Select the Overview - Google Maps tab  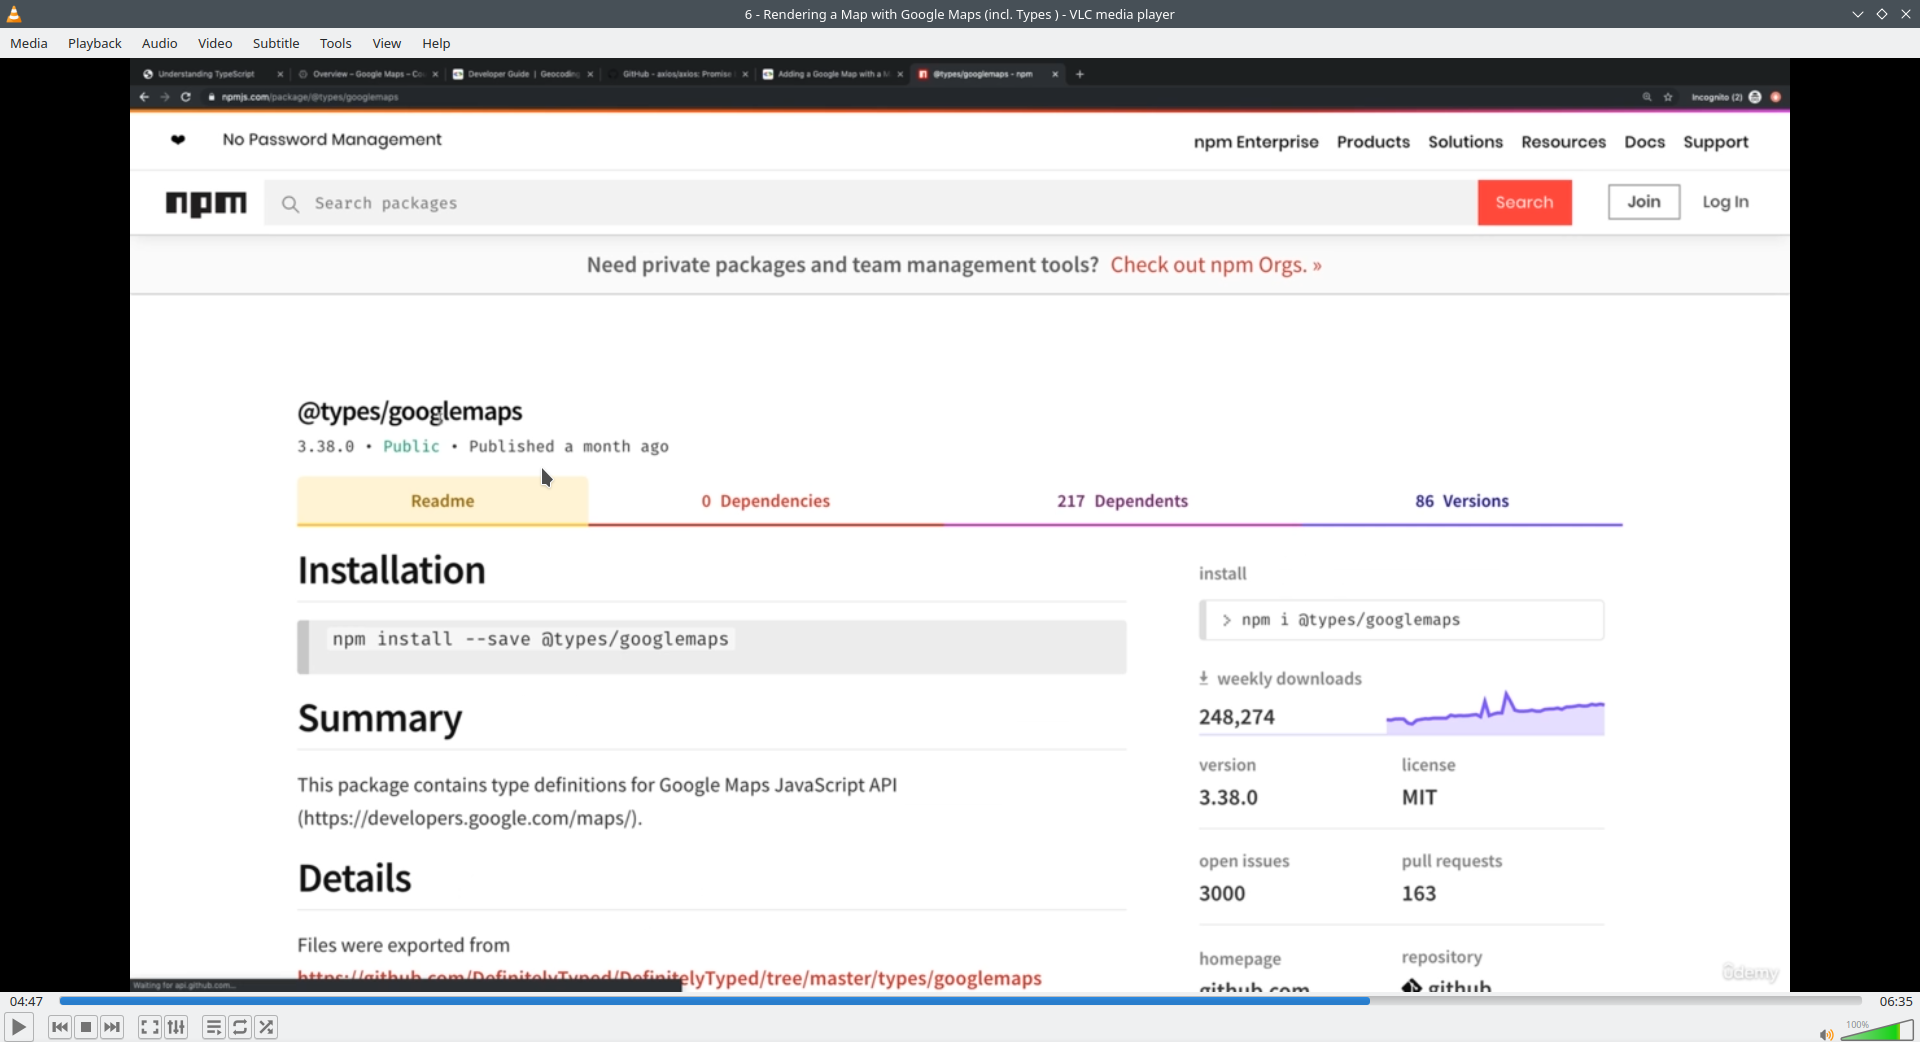tap(368, 74)
